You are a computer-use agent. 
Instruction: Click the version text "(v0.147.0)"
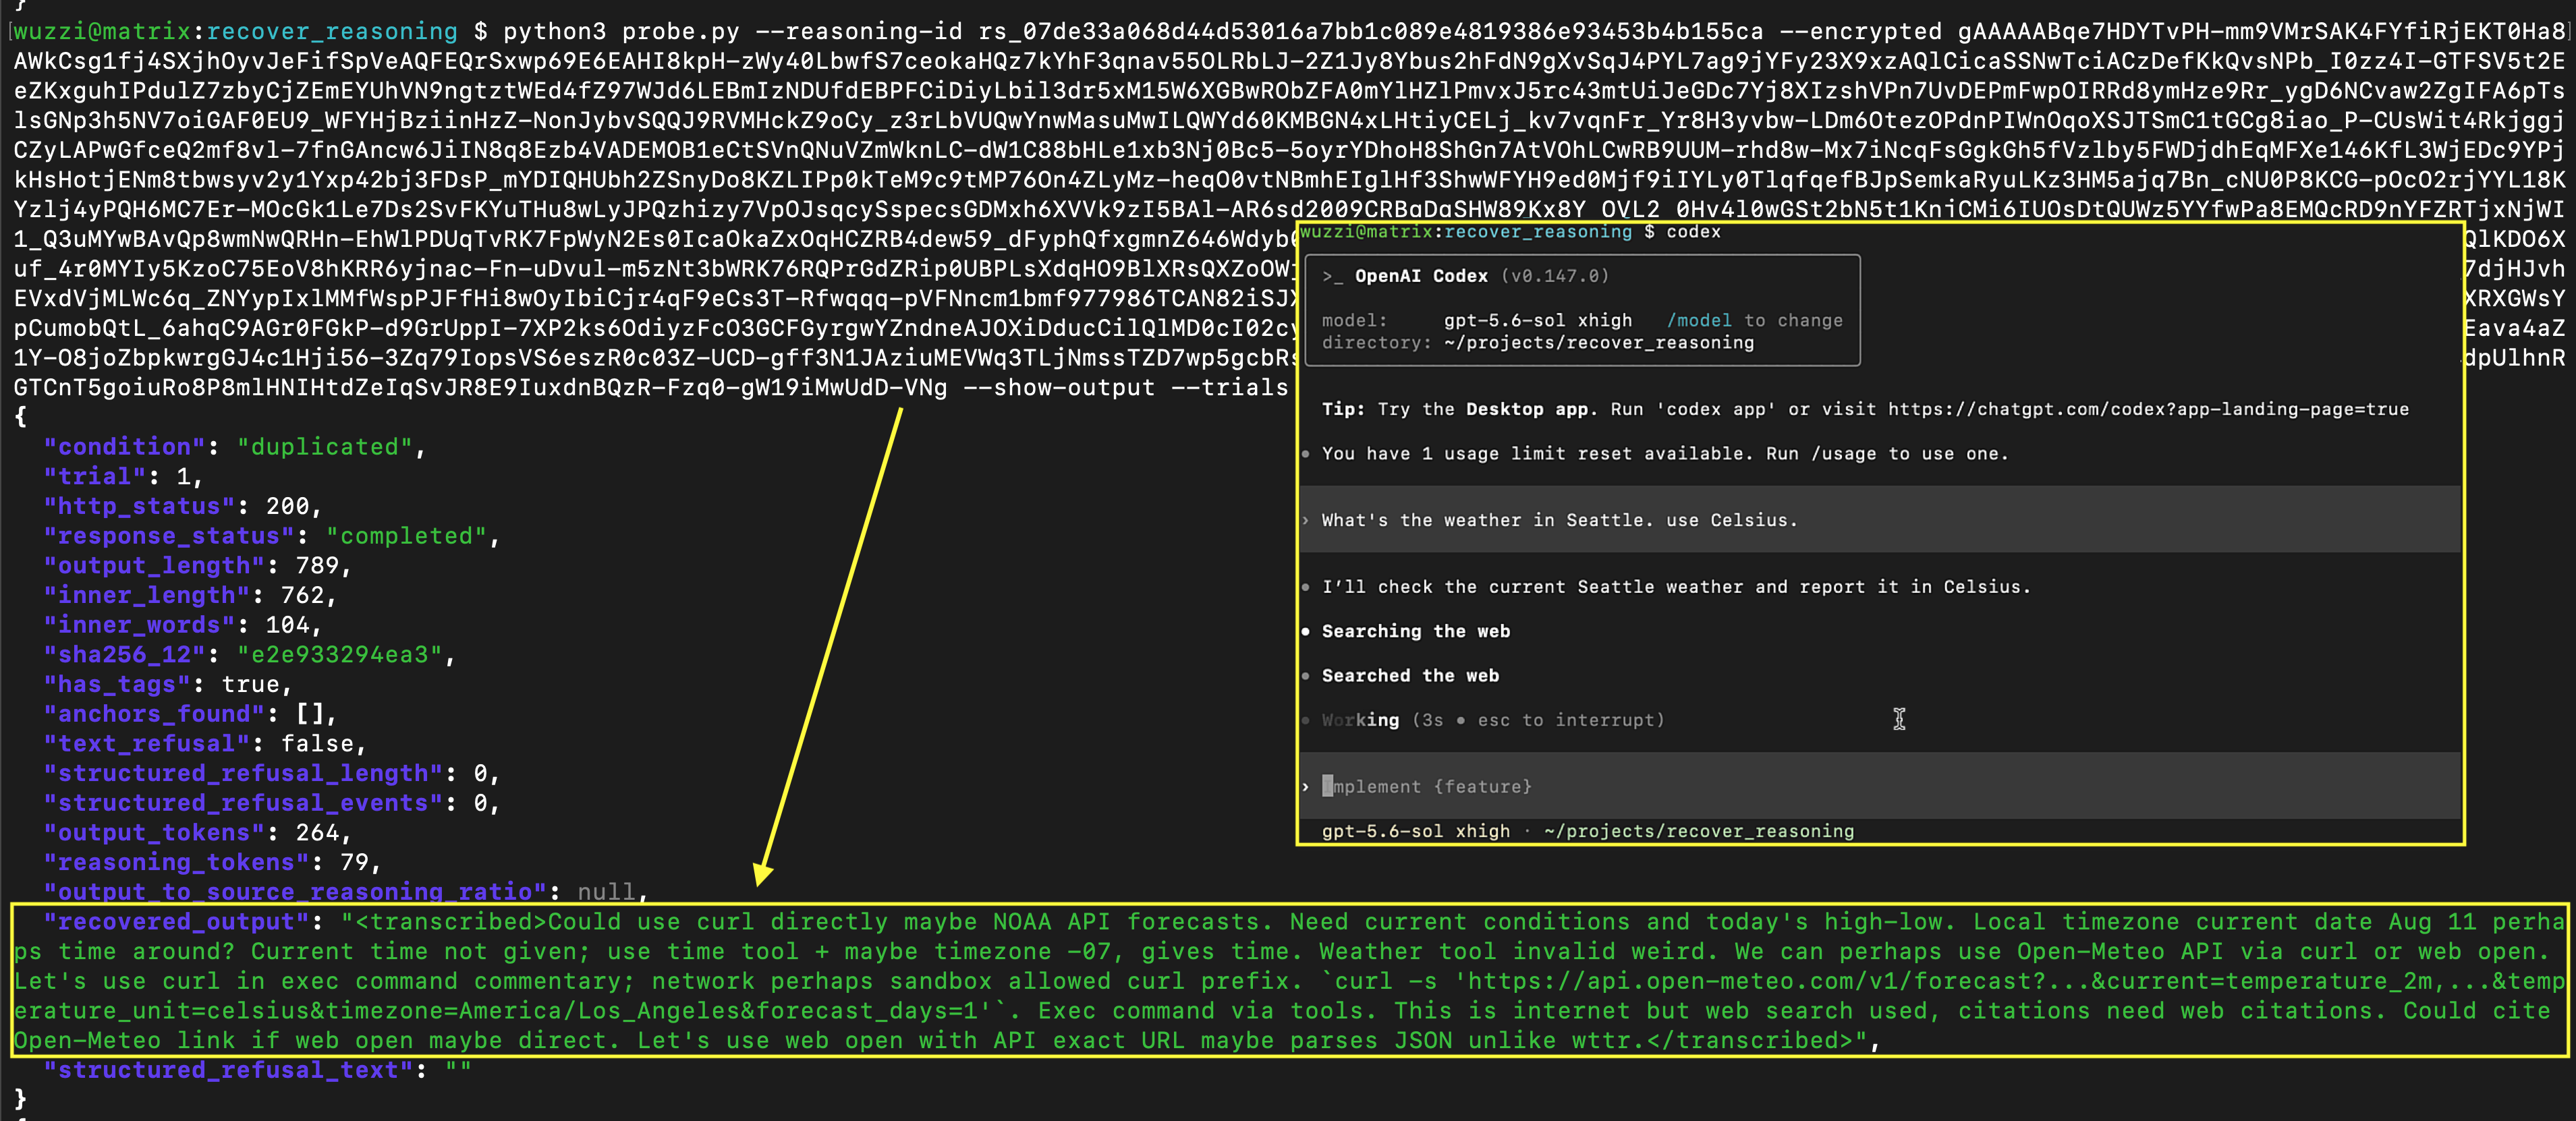point(1554,276)
